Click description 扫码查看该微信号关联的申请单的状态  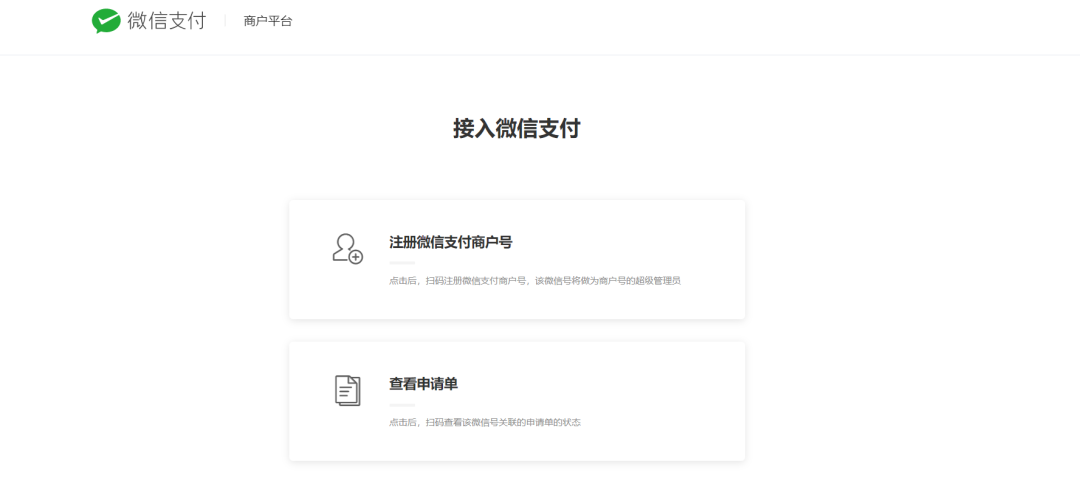[x=503, y=422]
